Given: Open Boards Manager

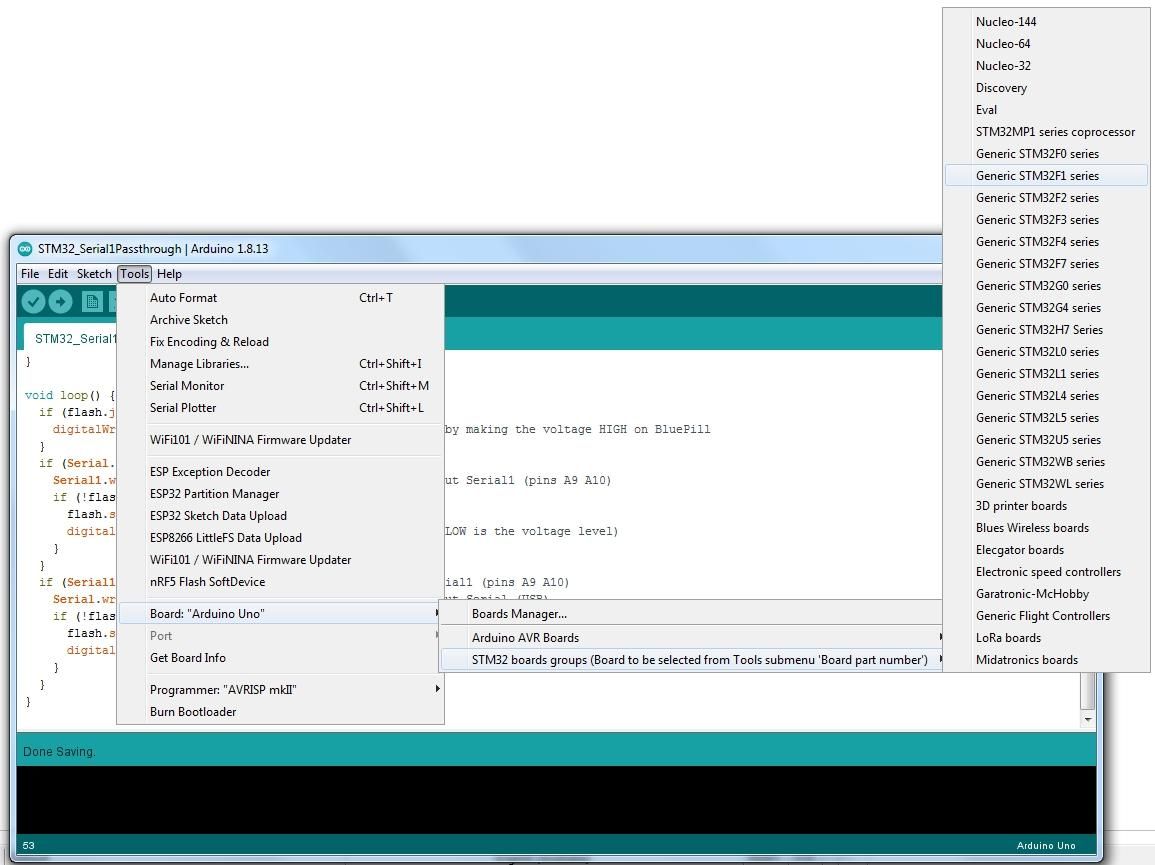Looking at the screenshot, I should click(519, 613).
